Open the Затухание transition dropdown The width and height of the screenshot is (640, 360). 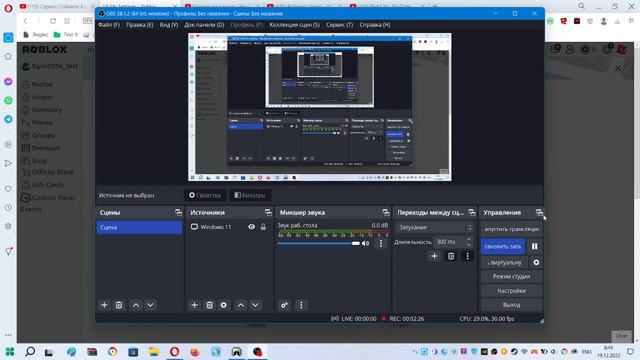434,227
